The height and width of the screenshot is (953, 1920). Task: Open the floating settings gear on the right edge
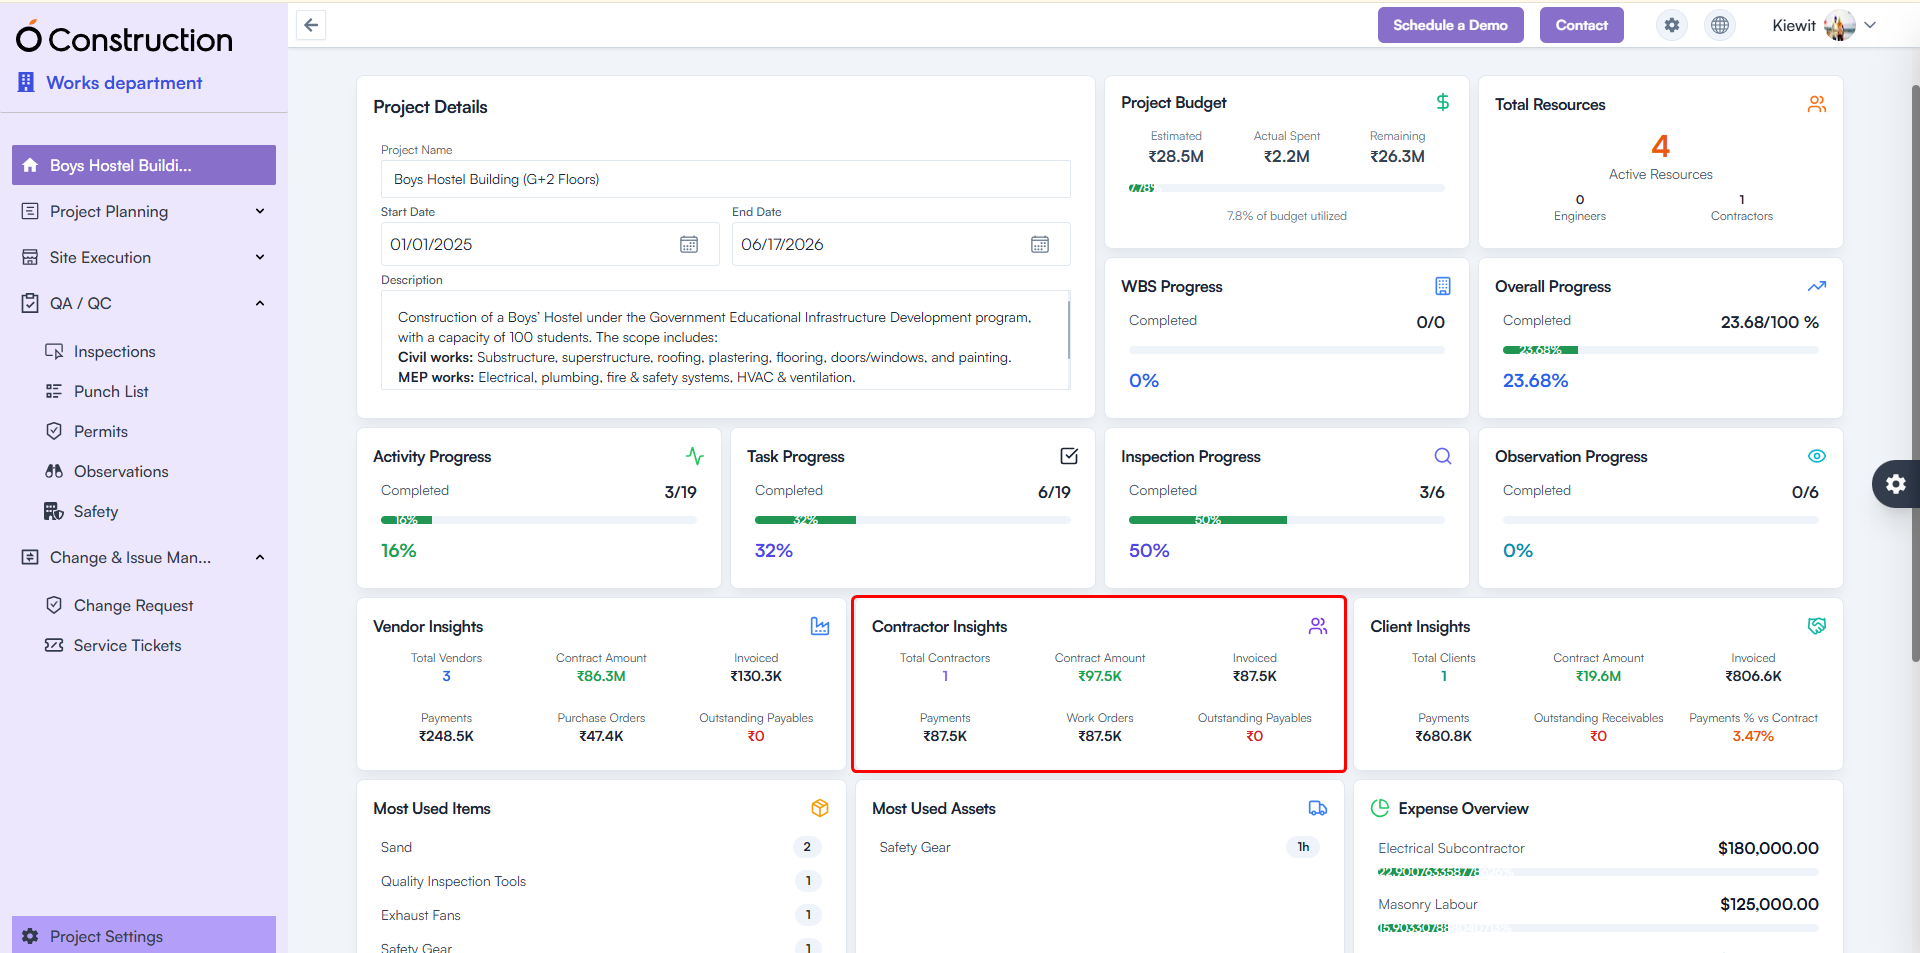point(1896,484)
